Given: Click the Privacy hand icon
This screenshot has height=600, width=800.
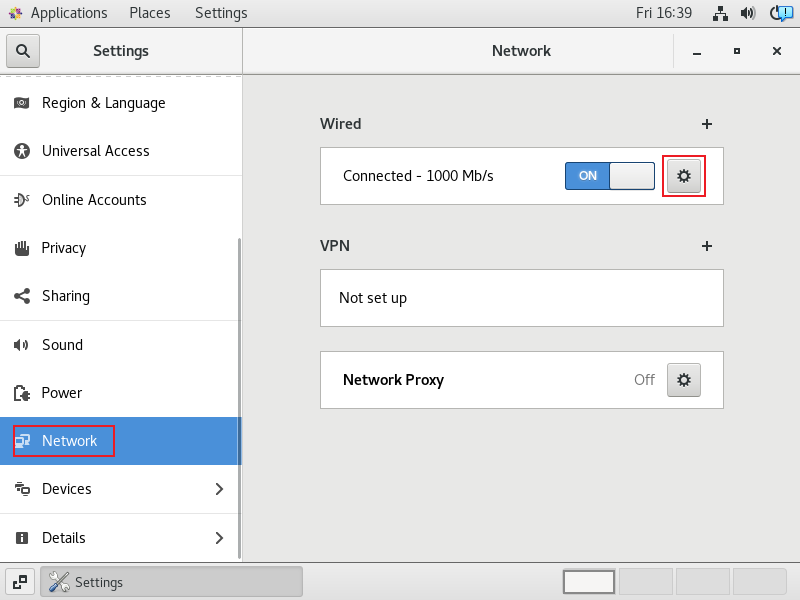Looking at the screenshot, I should 21,248.
